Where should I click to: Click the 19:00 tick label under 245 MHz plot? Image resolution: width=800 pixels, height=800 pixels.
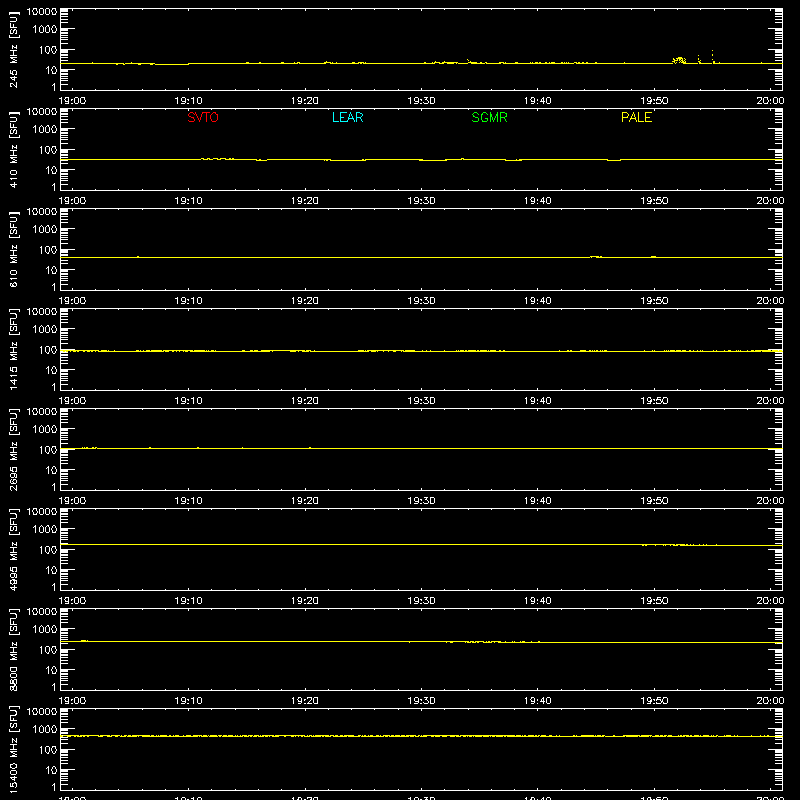pyautogui.click(x=72, y=101)
